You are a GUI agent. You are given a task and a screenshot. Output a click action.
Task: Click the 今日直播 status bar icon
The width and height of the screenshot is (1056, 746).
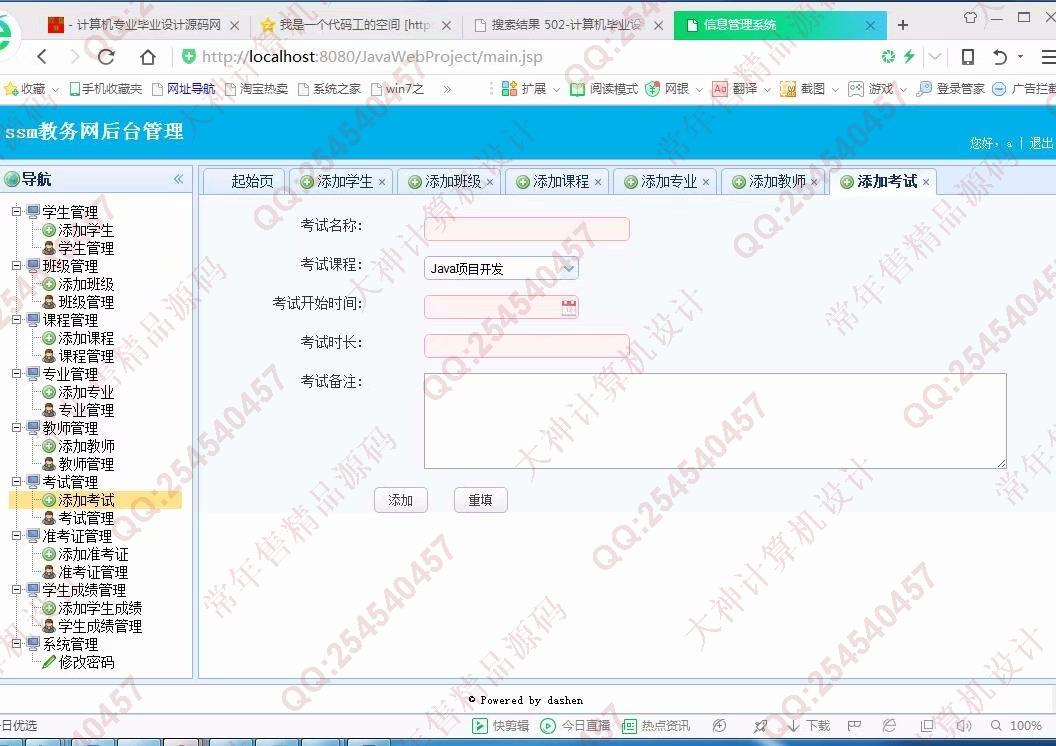click(548, 726)
